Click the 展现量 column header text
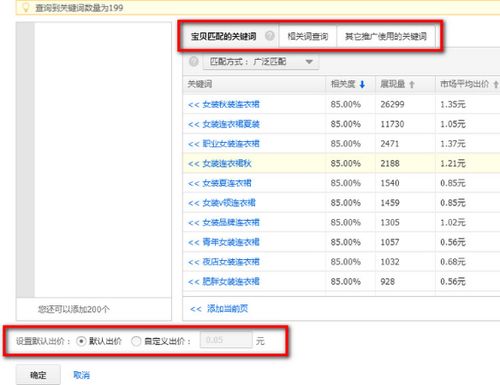 pos(393,84)
